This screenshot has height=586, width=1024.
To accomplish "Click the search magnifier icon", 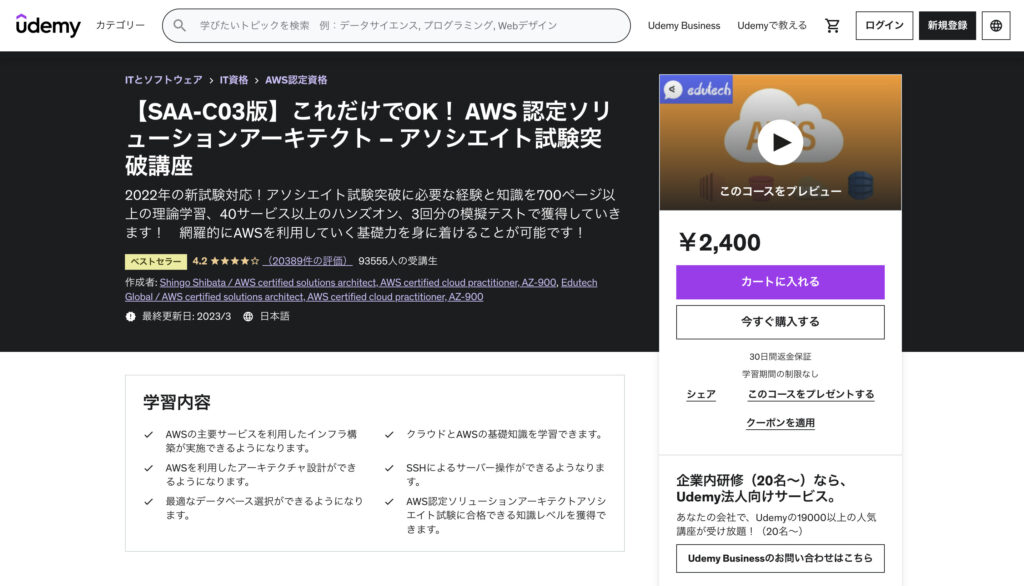I will tap(180, 25).
